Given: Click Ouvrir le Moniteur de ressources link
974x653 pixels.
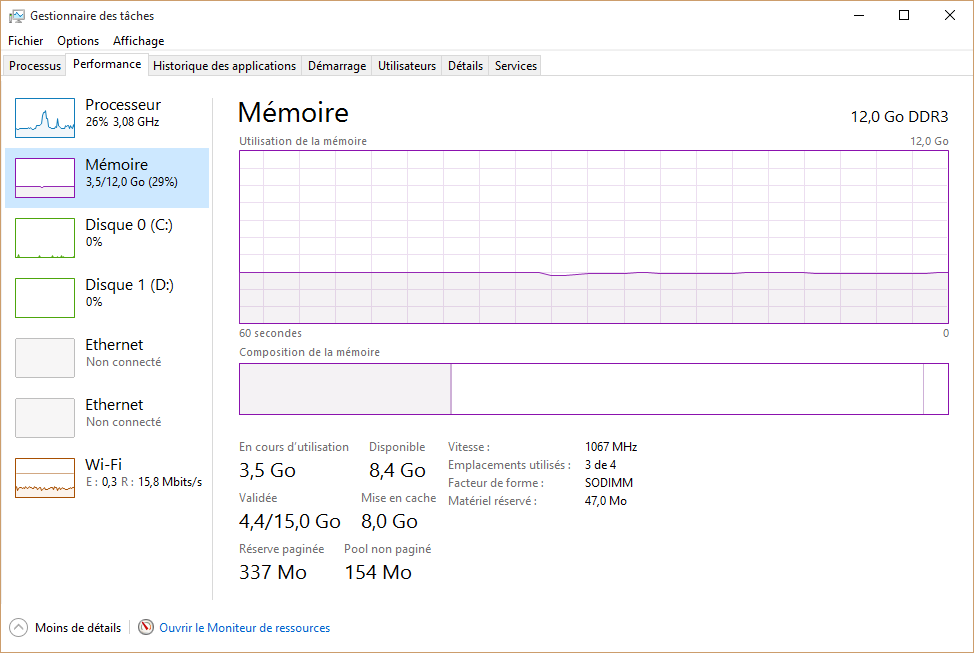Looking at the screenshot, I should 244,628.
